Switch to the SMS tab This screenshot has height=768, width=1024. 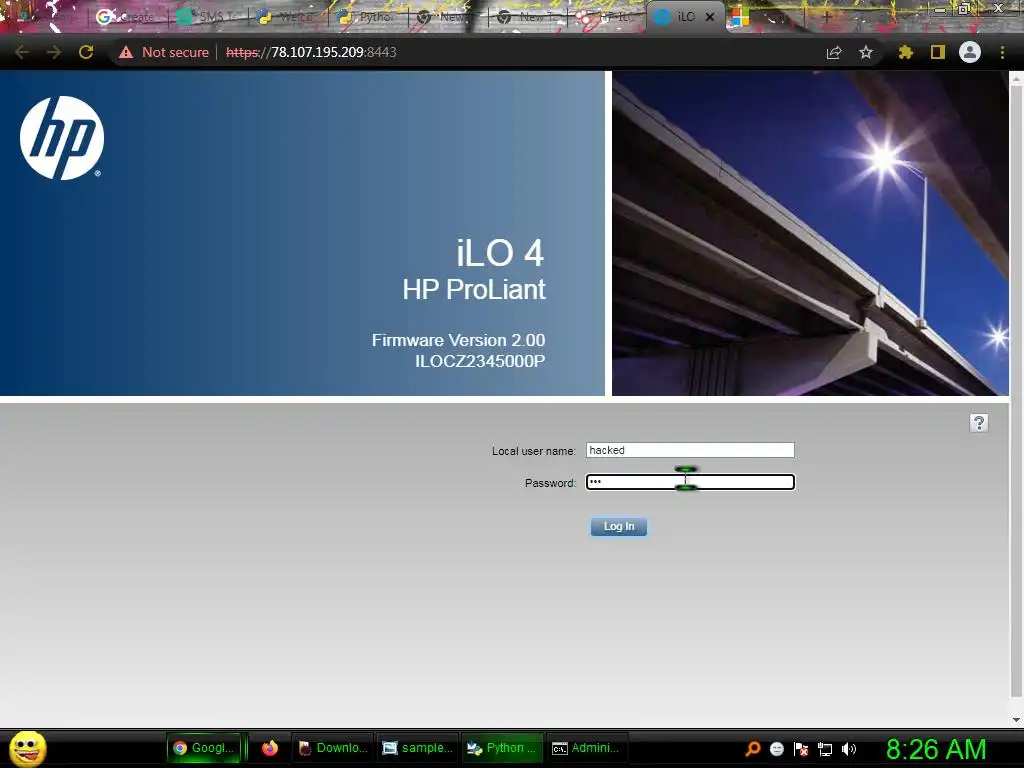[x=209, y=17]
